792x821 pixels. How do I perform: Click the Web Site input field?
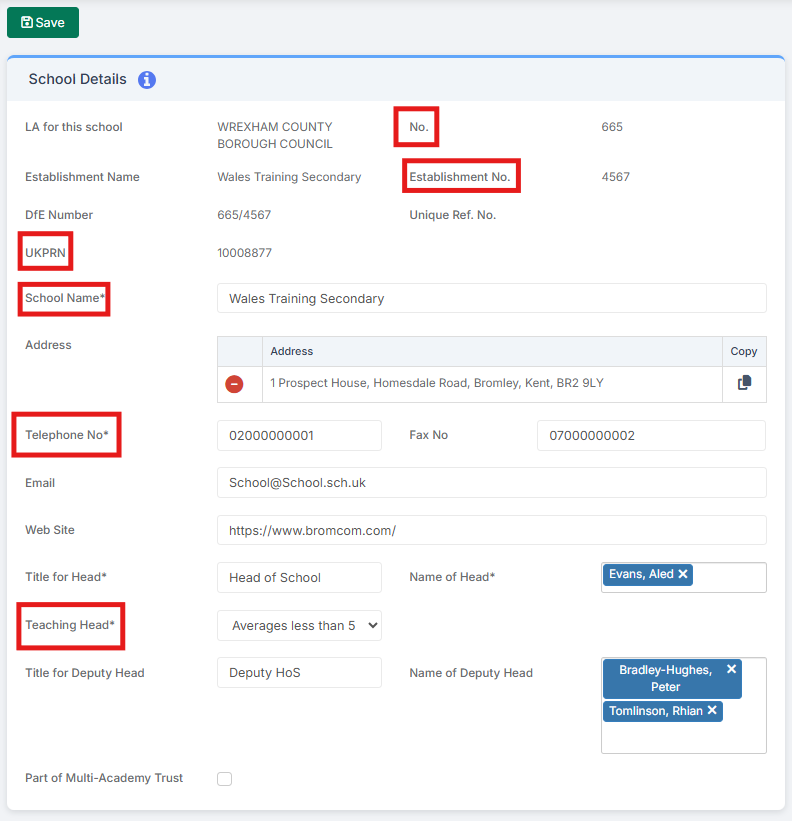coord(492,530)
